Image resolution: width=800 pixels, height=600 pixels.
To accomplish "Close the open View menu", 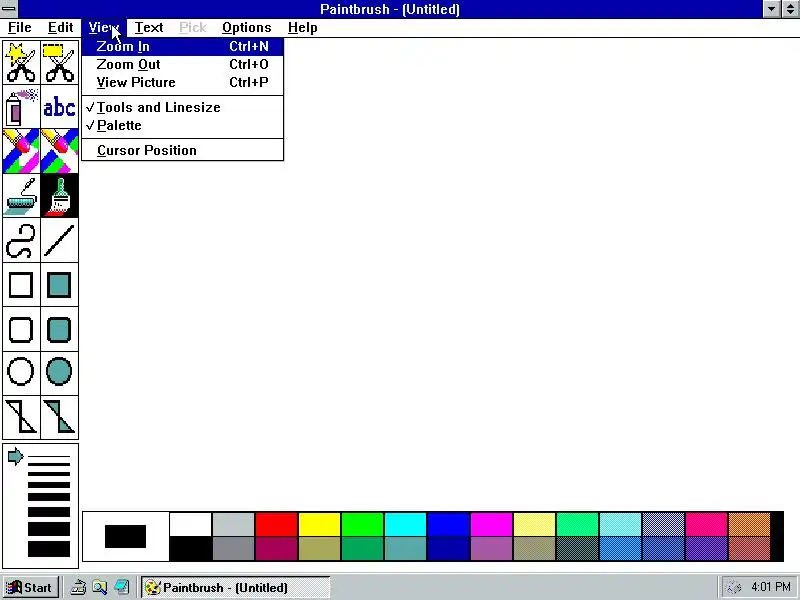I will (104, 28).
